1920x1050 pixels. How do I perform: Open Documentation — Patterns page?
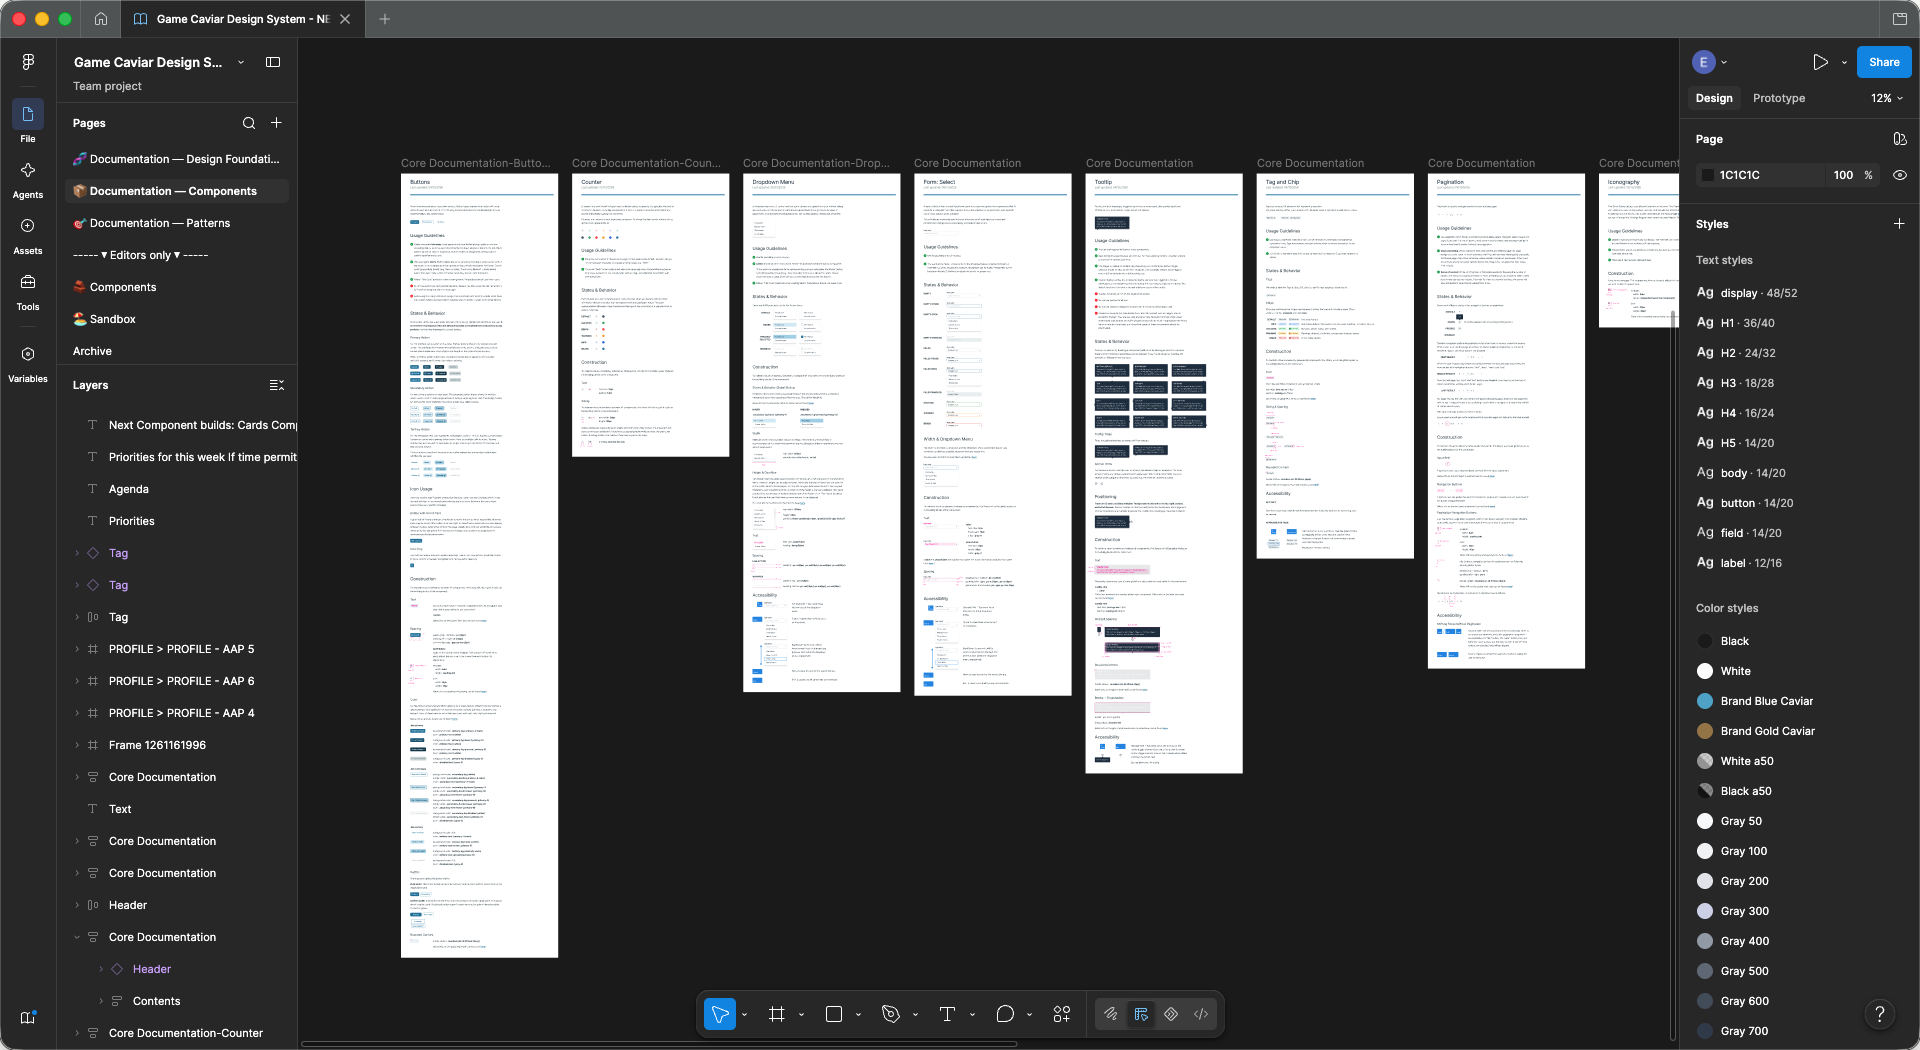click(x=160, y=223)
